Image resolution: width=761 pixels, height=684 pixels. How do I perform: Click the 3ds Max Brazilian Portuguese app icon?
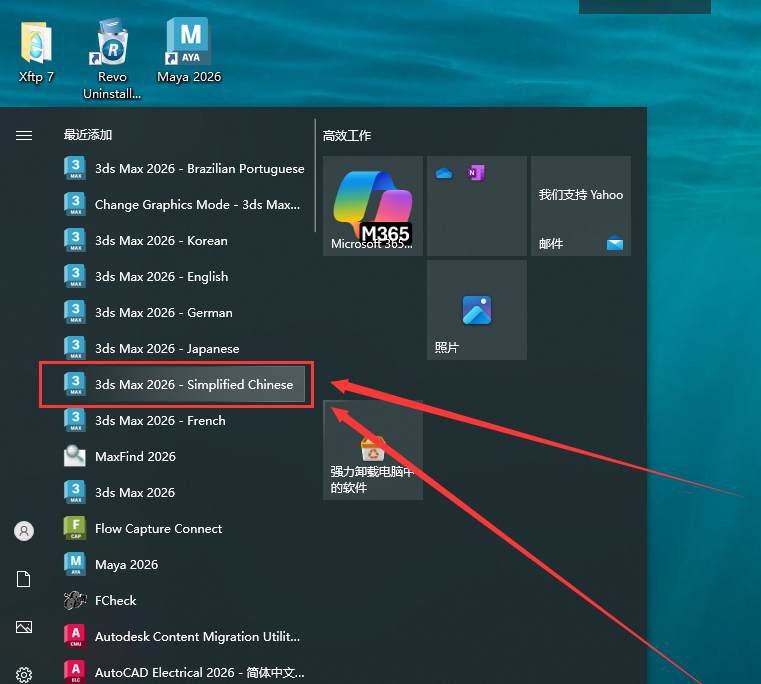75,168
